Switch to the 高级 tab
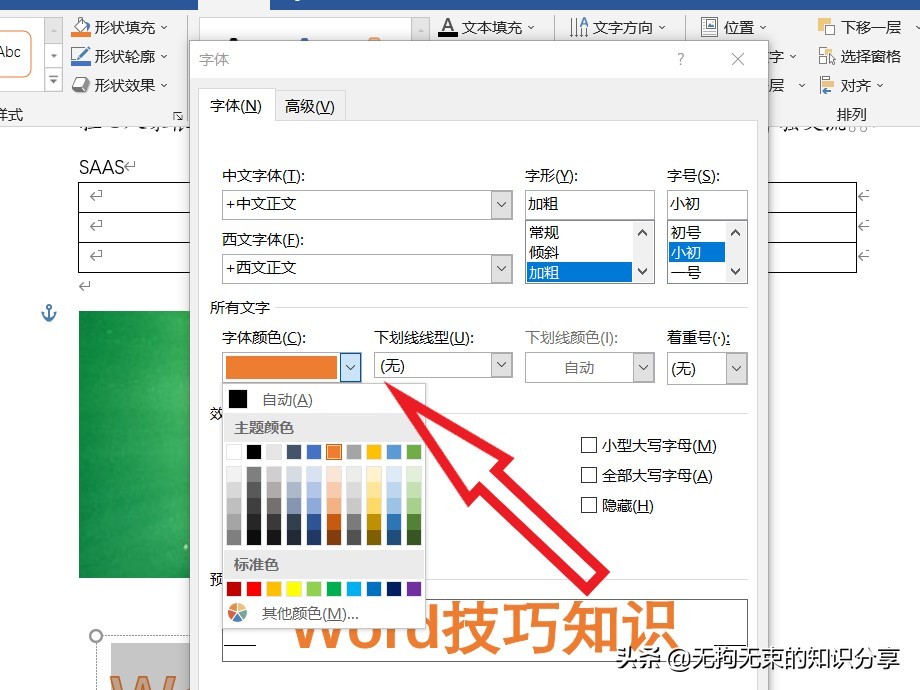The image size is (920, 690). pyautogui.click(x=310, y=105)
